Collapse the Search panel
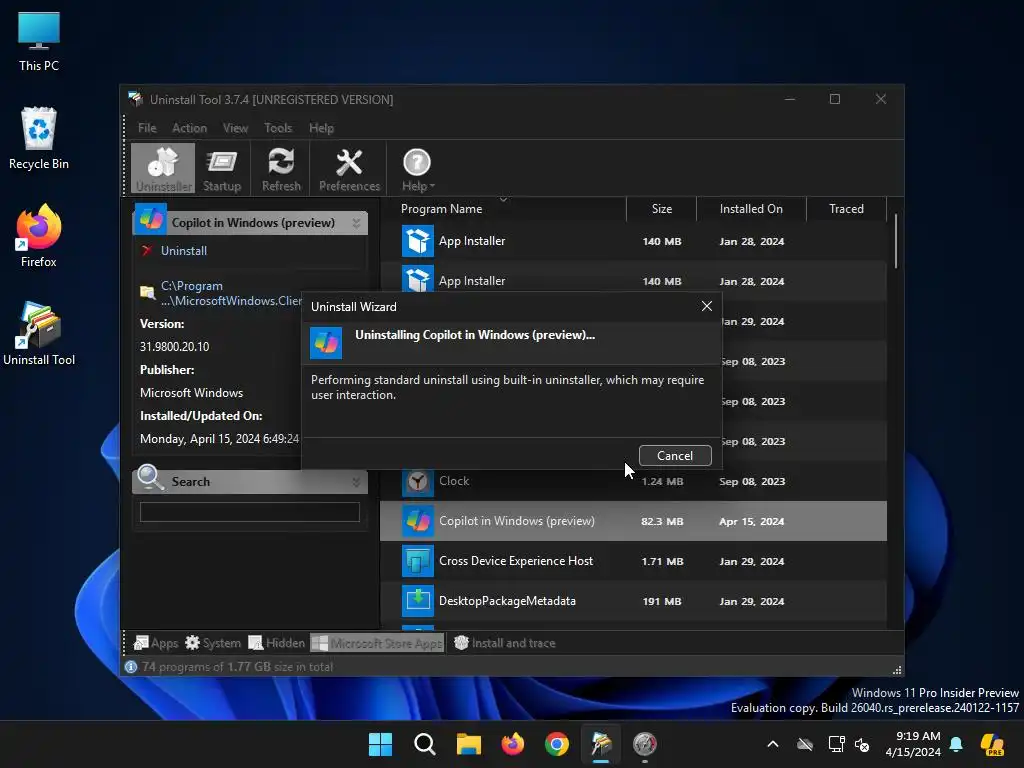 pos(356,482)
